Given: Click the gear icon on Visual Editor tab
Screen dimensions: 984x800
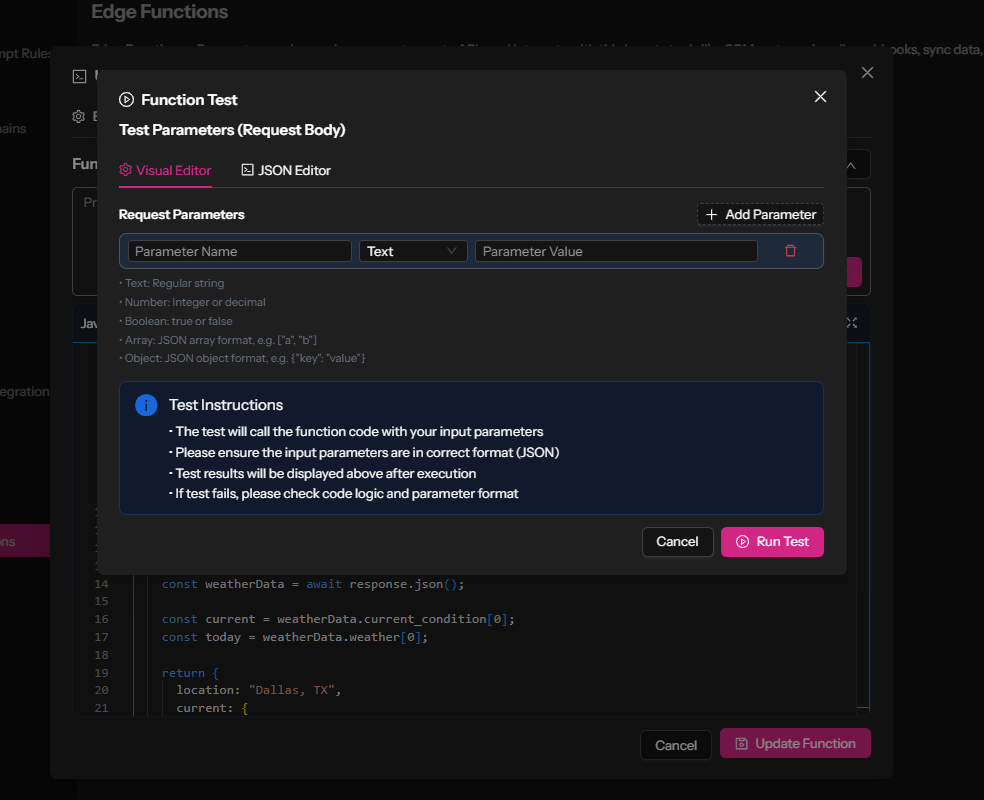Looking at the screenshot, I should 126,170.
